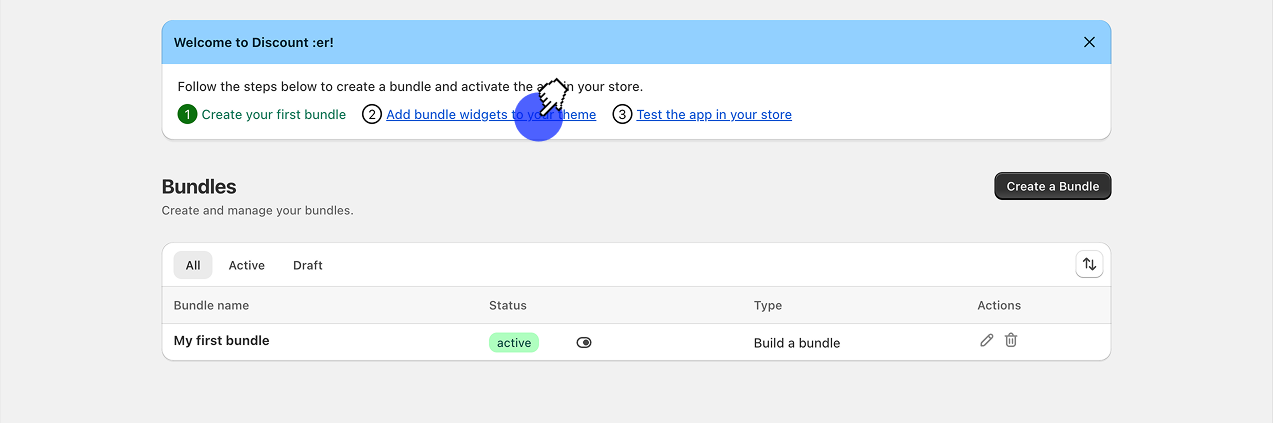Switch to the All tab
Image resolution: width=1273 pixels, height=423 pixels.
(x=193, y=265)
